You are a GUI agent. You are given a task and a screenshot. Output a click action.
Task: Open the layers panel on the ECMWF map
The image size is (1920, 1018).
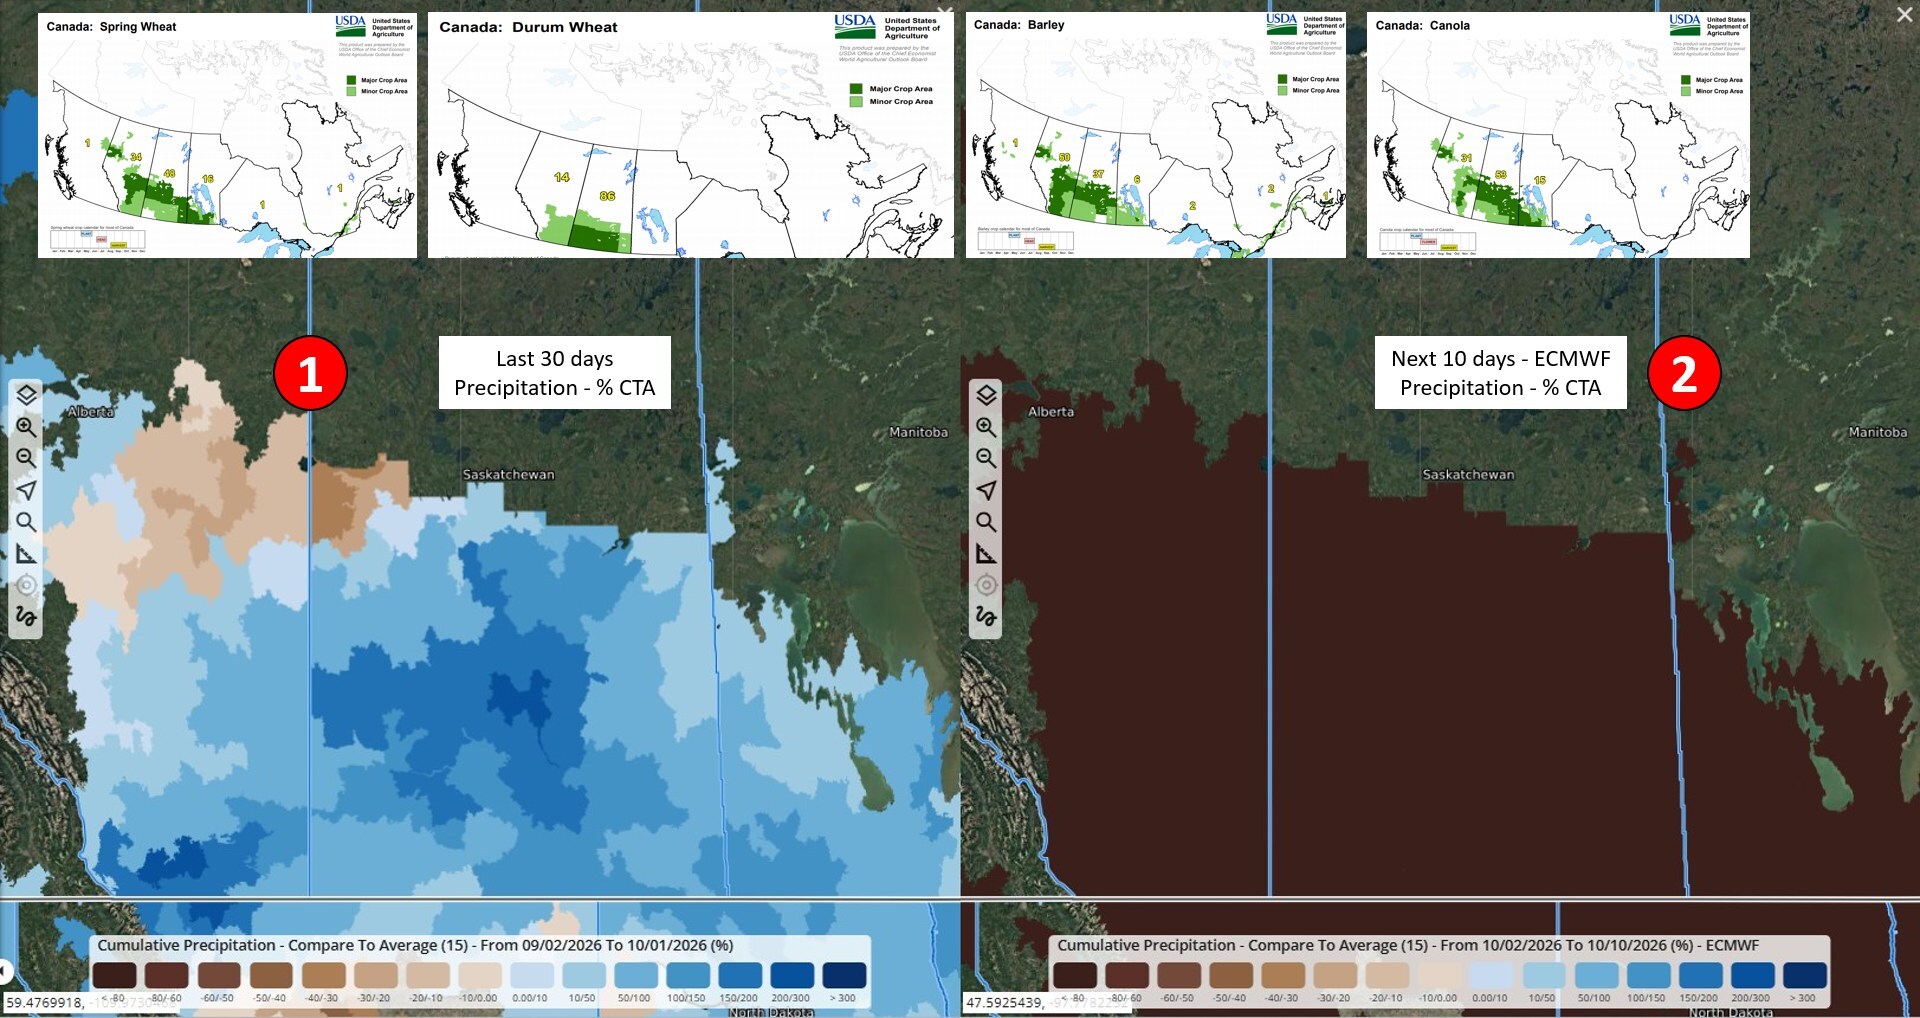(x=986, y=395)
